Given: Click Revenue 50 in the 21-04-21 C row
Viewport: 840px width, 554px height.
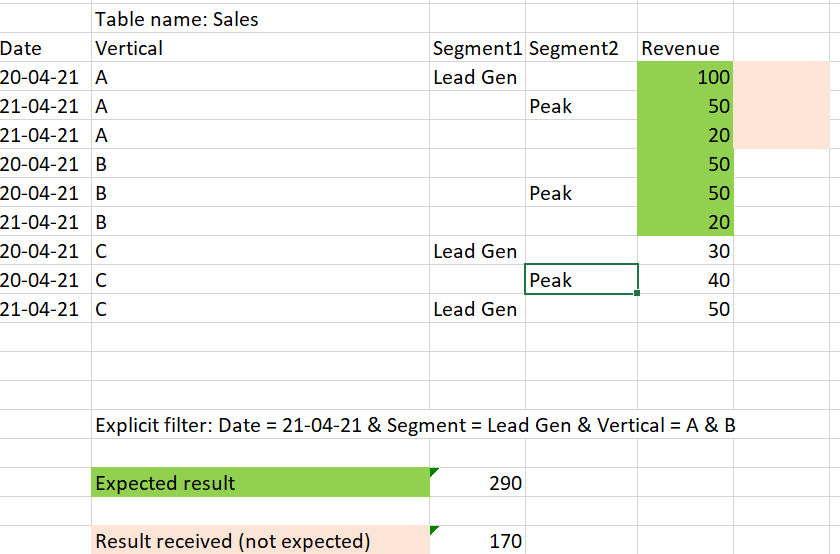Looking at the screenshot, I should tap(685, 309).
